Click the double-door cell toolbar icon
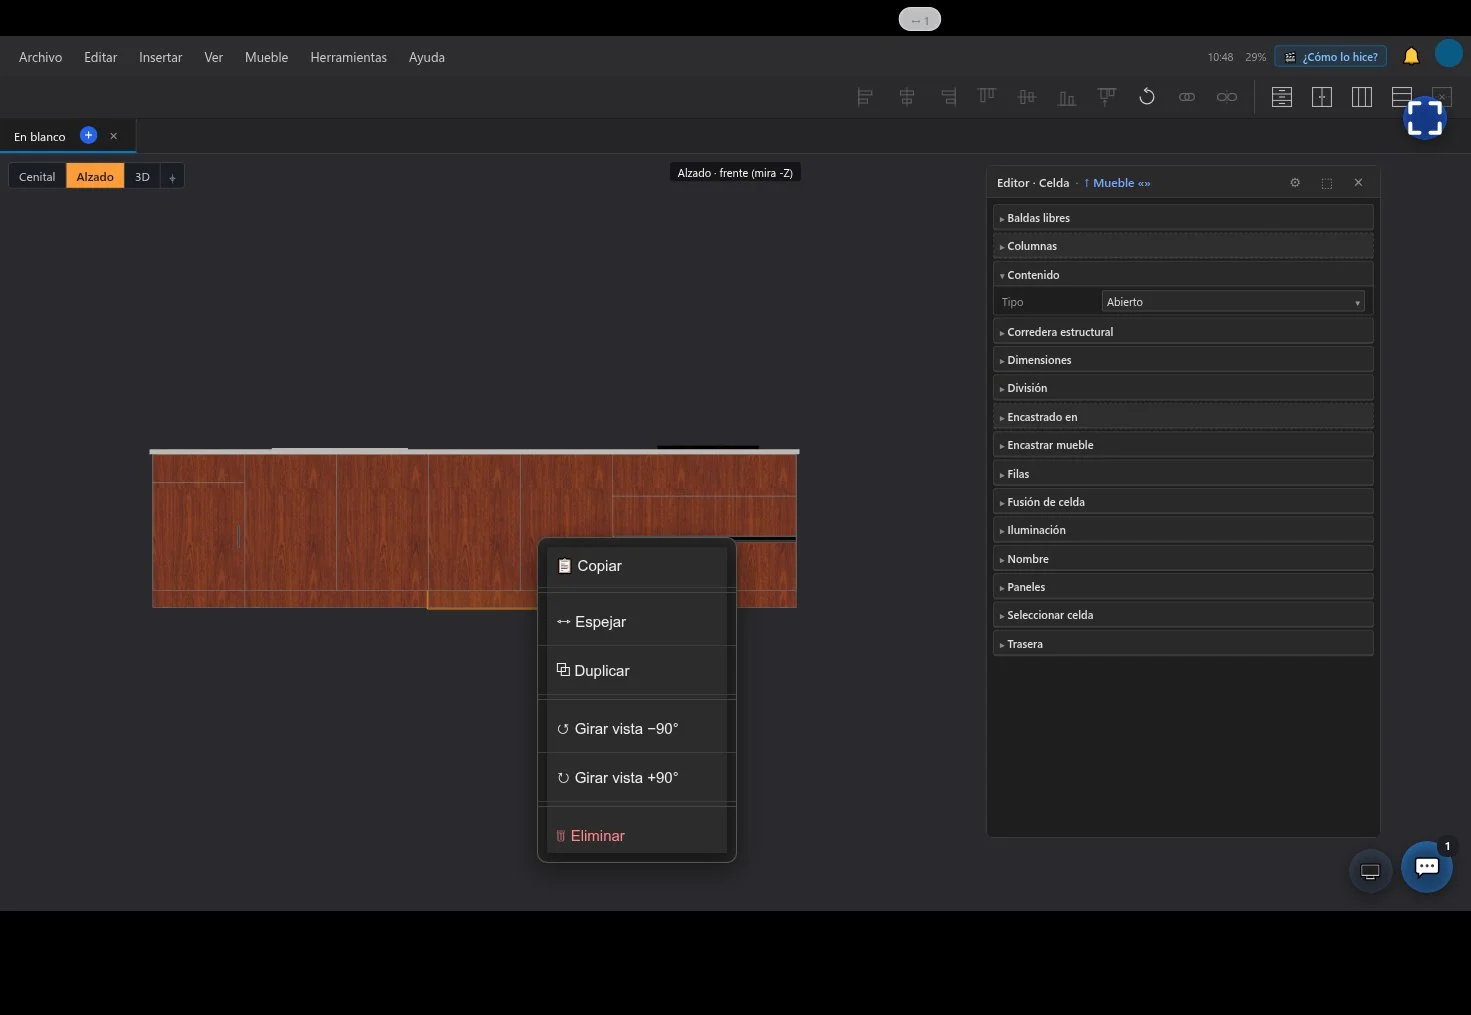The width and height of the screenshot is (1471, 1015). point(1322,97)
